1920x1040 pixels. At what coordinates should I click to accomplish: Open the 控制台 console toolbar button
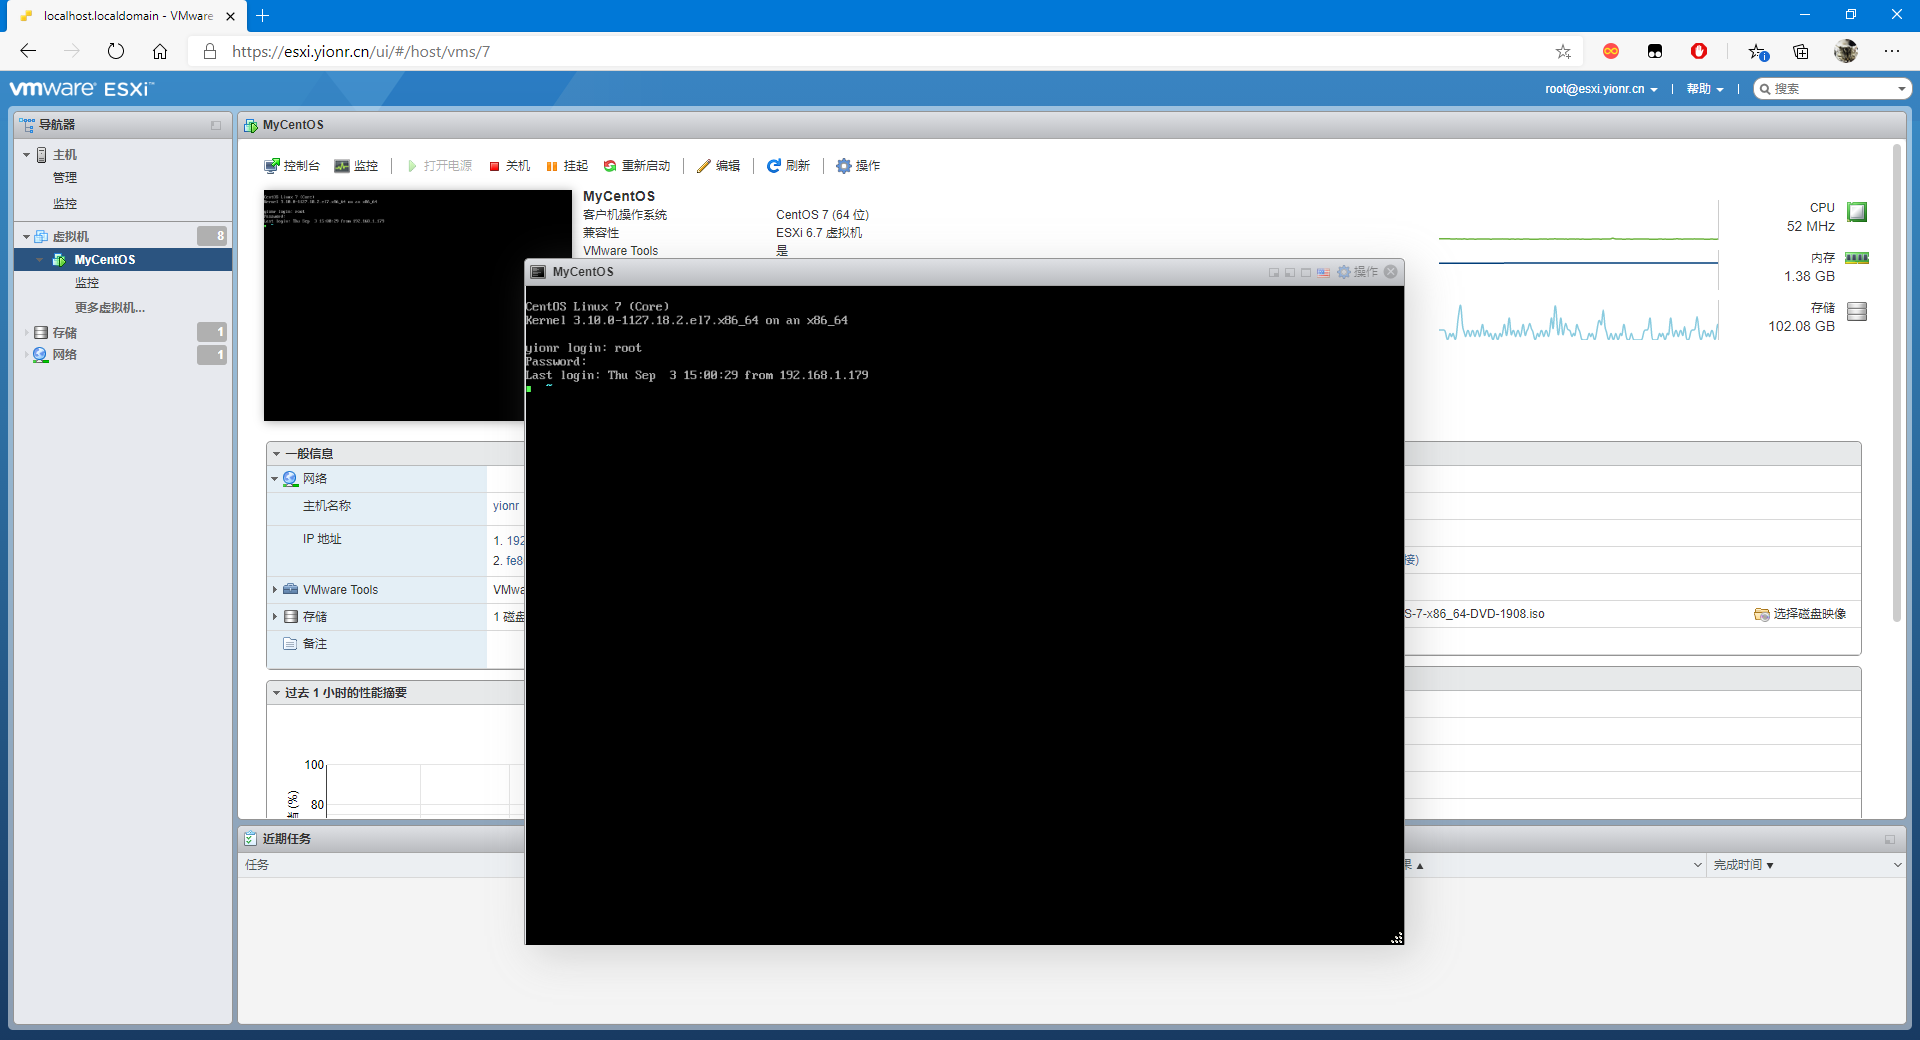(292, 166)
